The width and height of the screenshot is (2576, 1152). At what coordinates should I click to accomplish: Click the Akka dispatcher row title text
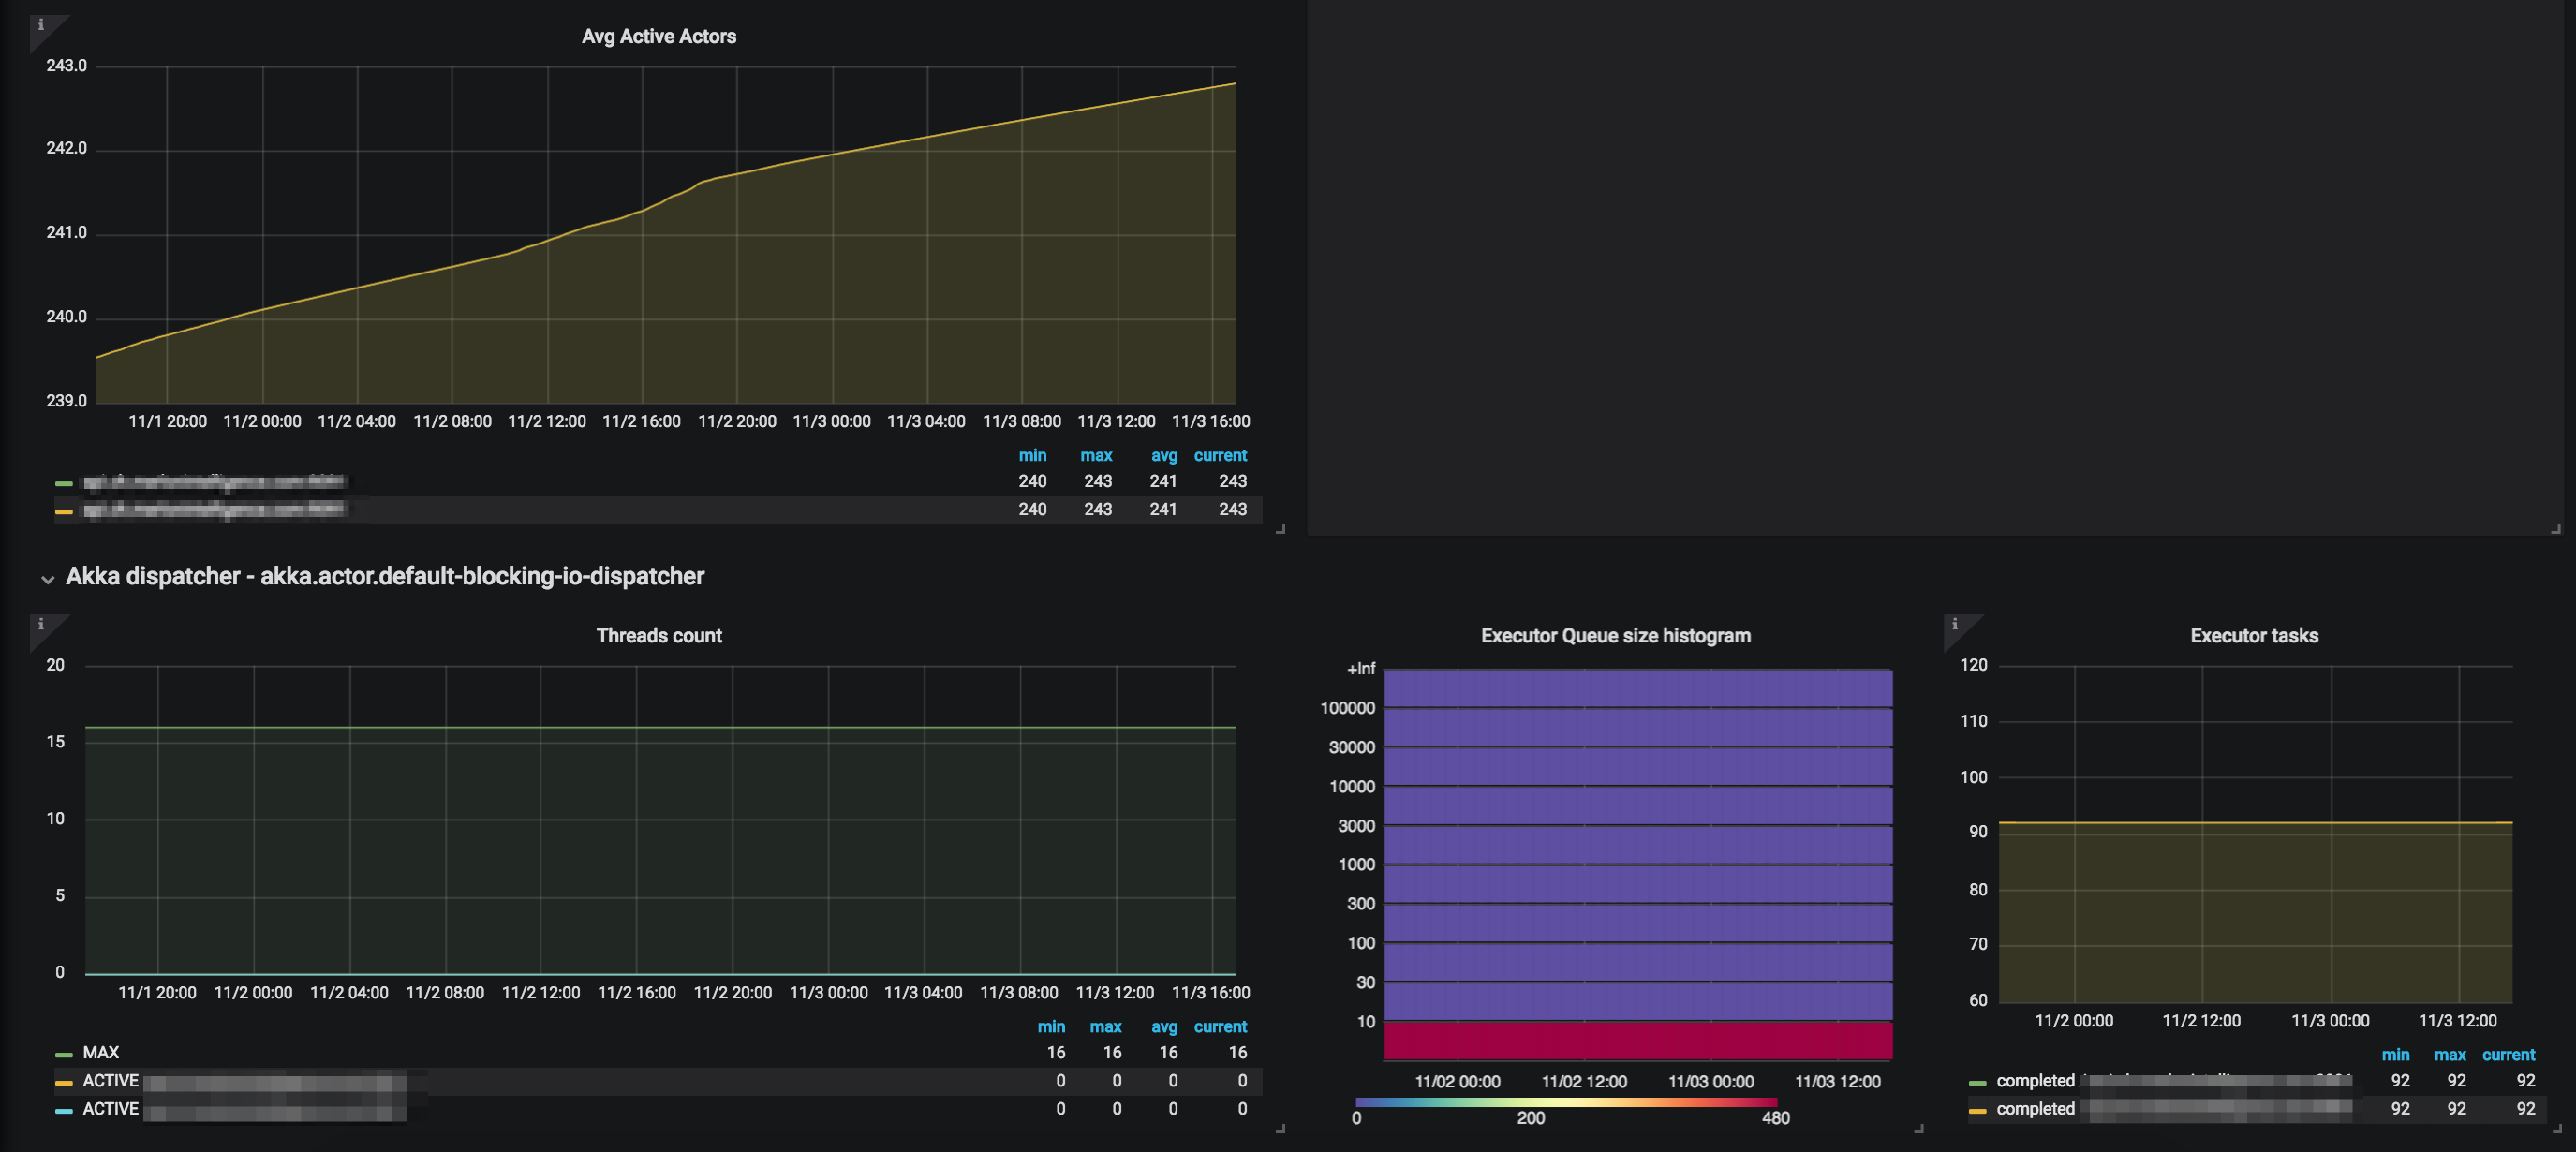[x=385, y=576]
